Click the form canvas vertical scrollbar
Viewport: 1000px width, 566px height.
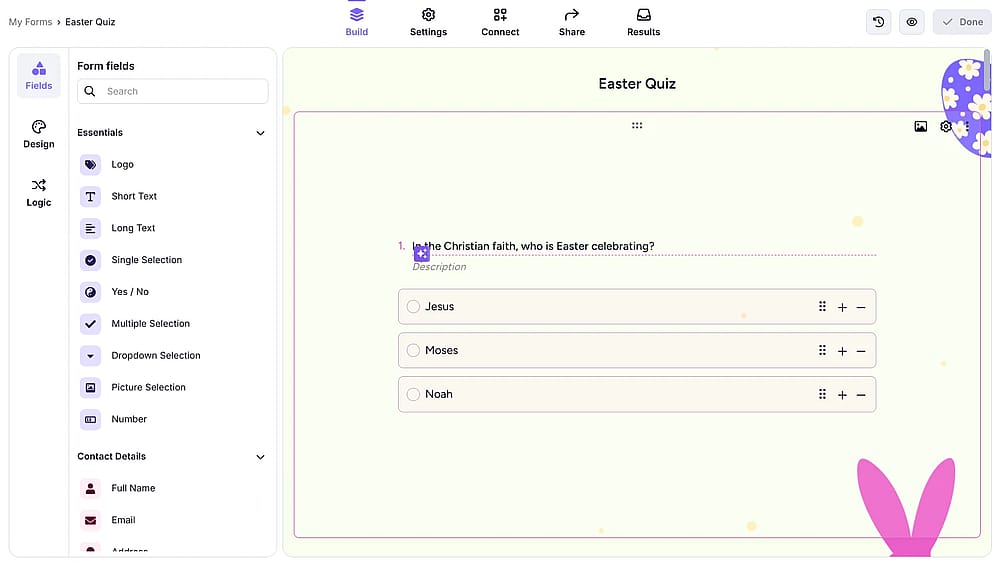pyautogui.click(x=987, y=71)
